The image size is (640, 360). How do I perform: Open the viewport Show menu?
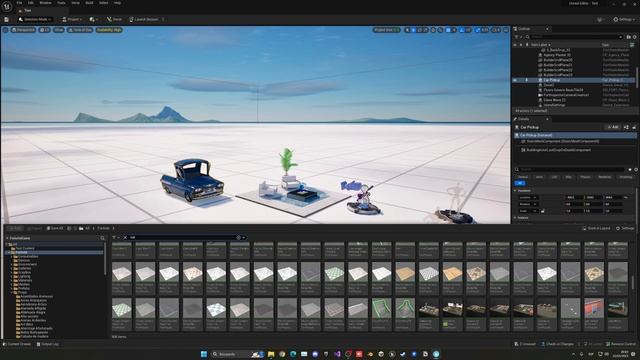(59, 30)
